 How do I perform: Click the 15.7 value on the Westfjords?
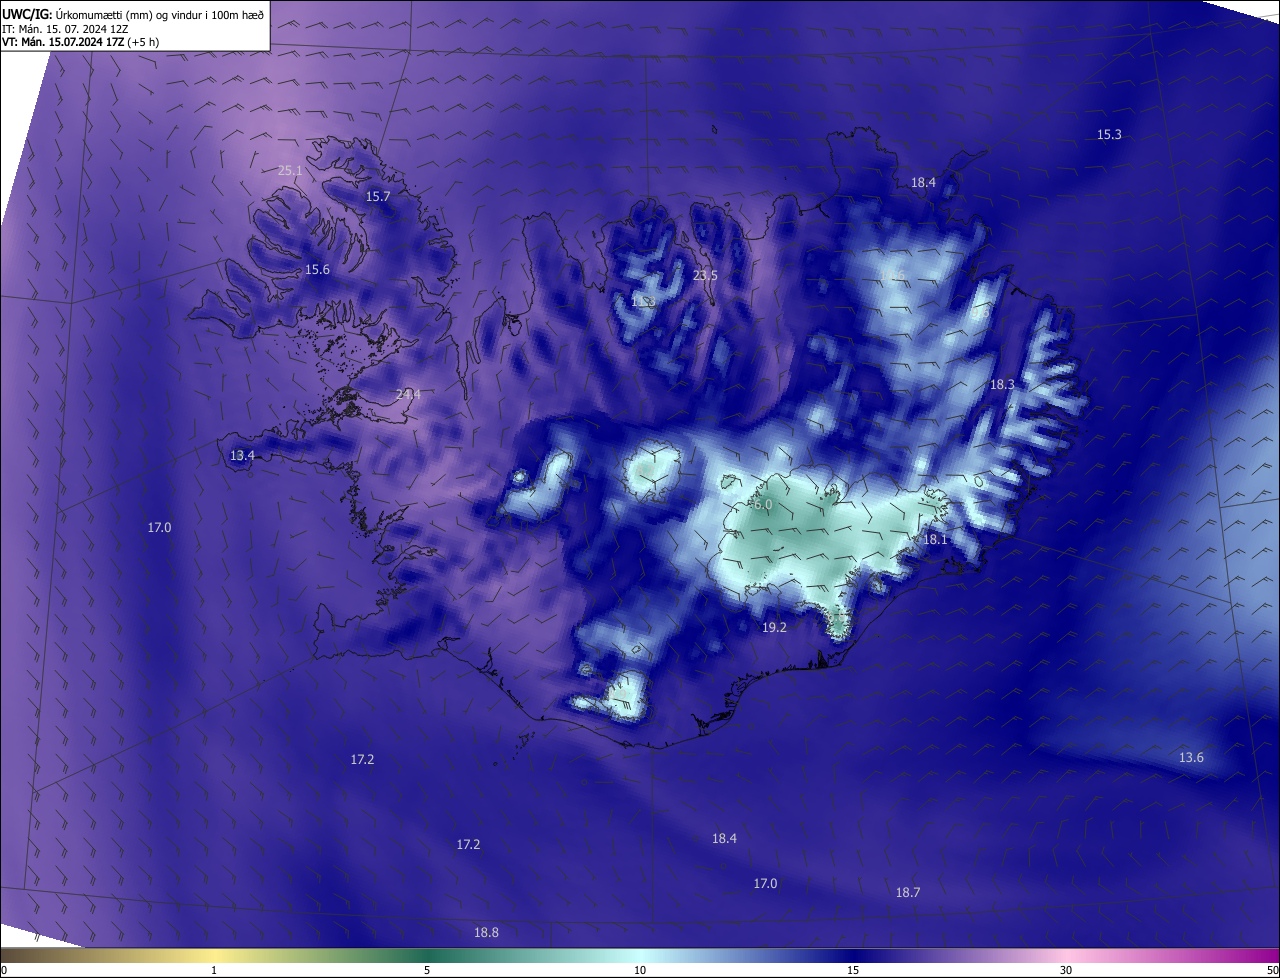378,197
